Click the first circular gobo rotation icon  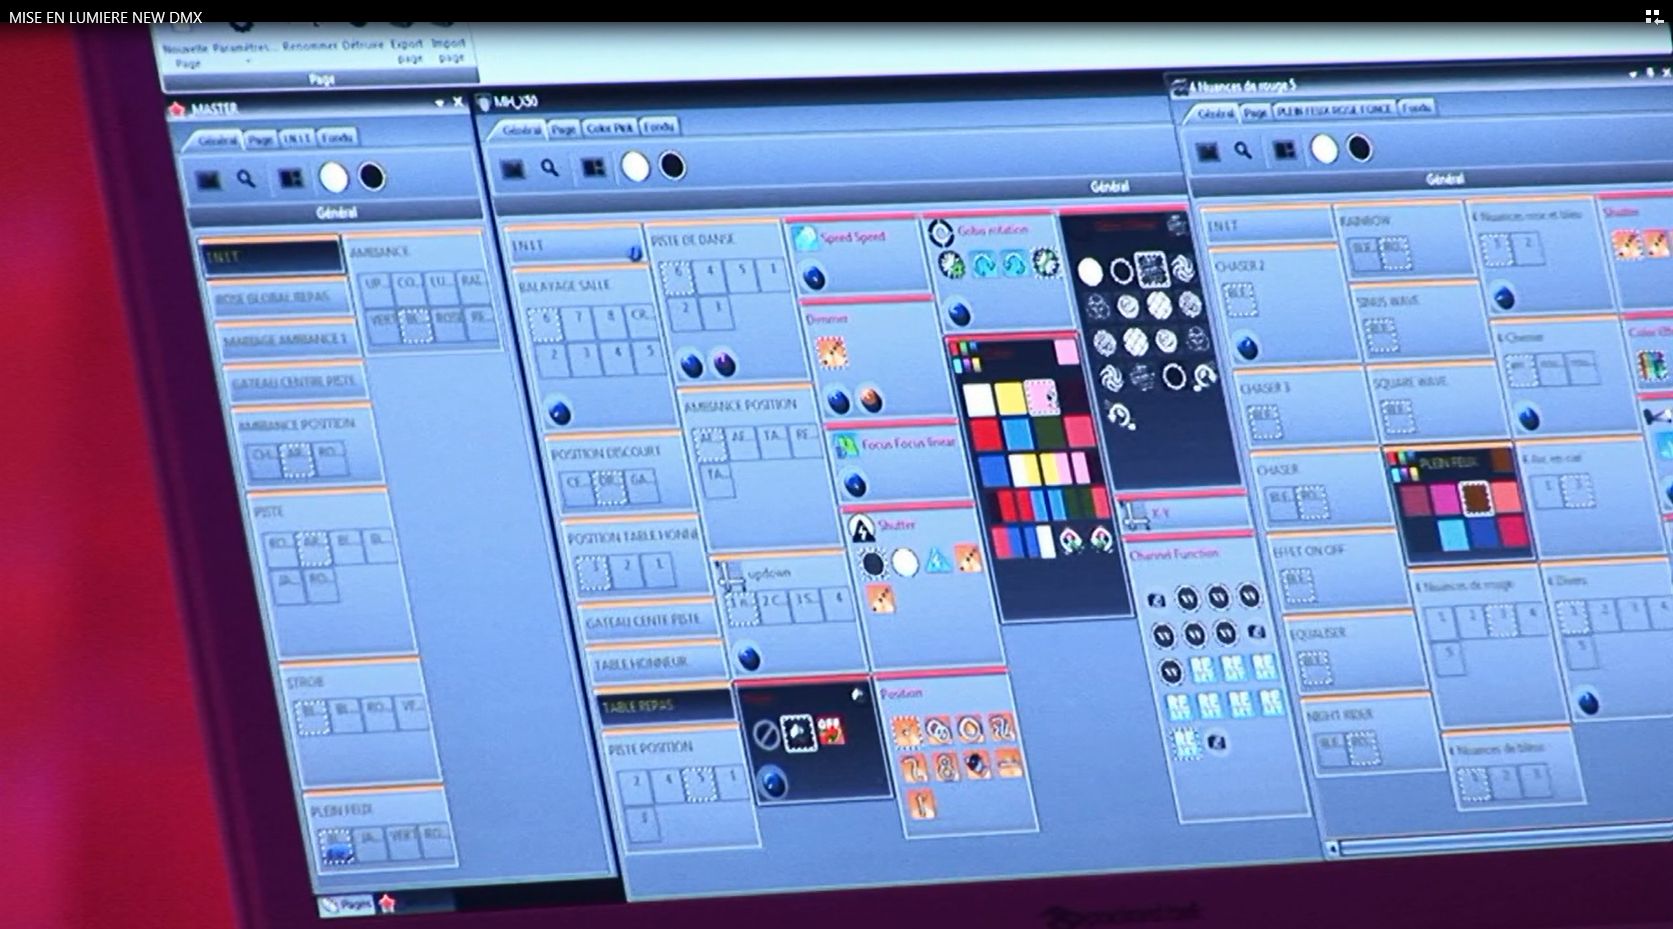(x=951, y=265)
